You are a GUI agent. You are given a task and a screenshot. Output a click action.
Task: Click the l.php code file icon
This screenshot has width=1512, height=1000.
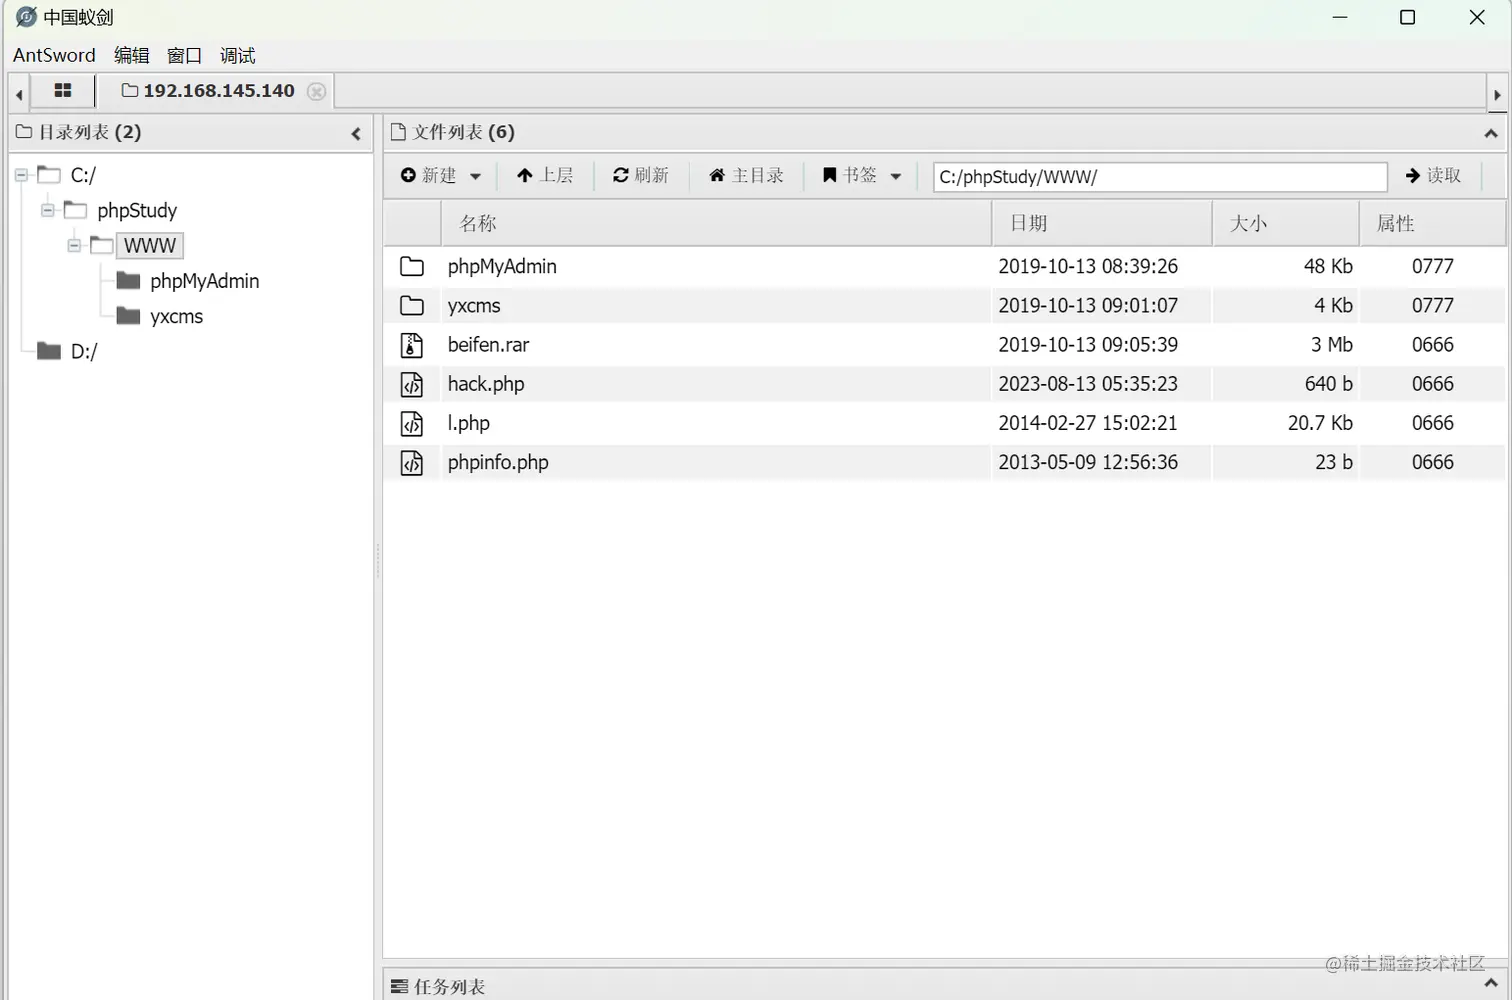(412, 423)
